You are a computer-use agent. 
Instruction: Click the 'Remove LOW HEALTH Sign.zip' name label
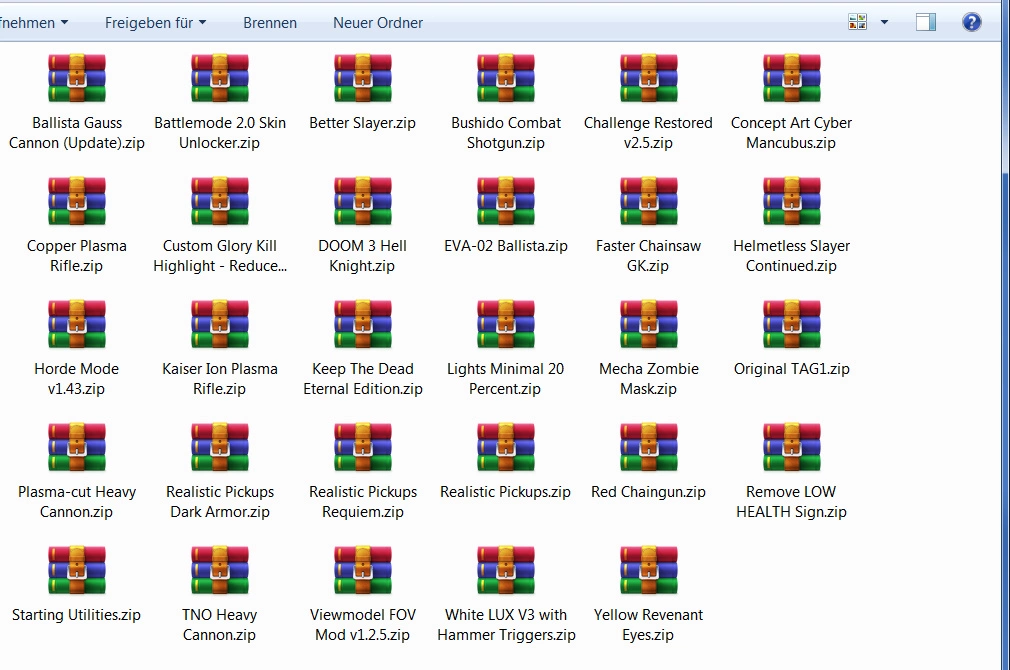792,502
